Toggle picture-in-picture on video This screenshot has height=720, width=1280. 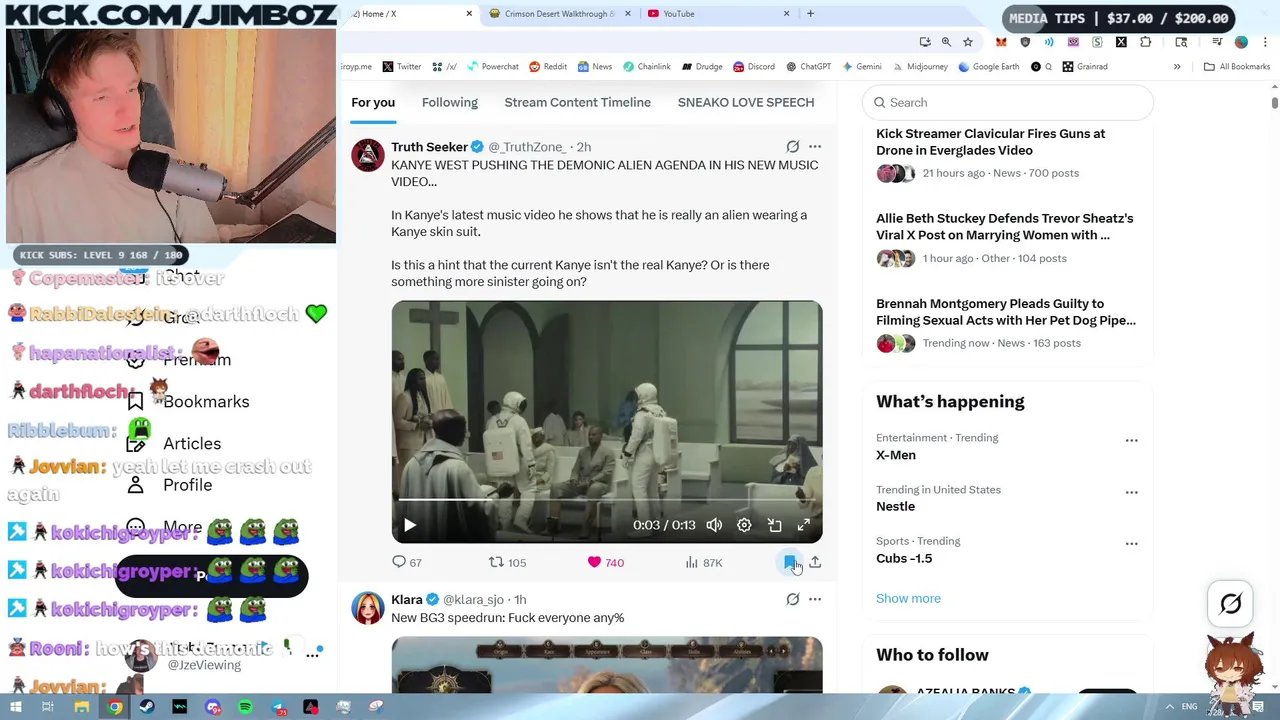(774, 525)
